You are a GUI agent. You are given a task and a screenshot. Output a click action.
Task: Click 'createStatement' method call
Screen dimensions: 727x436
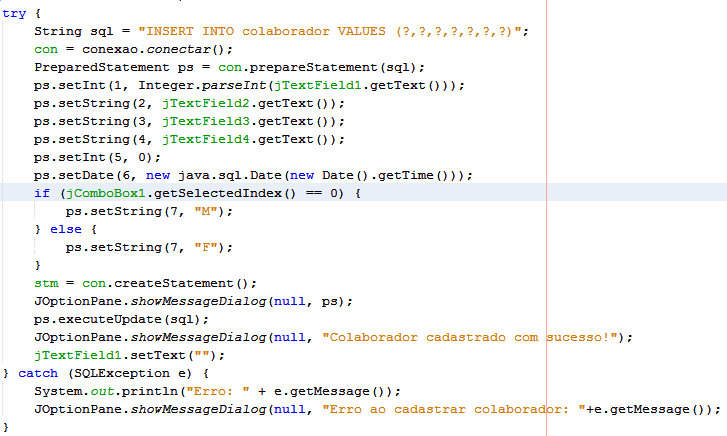(x=174, y=283)
